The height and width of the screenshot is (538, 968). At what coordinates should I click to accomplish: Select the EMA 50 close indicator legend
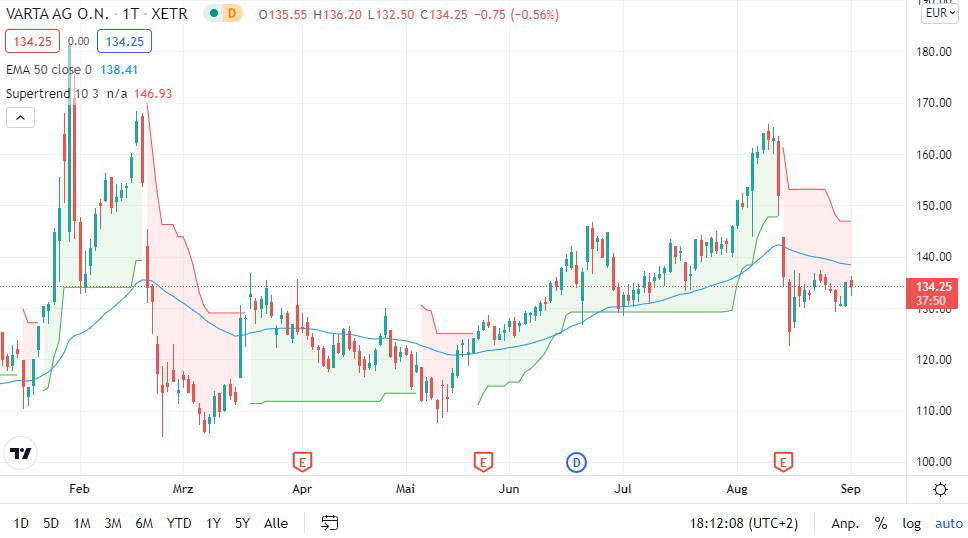coord(49,70)
